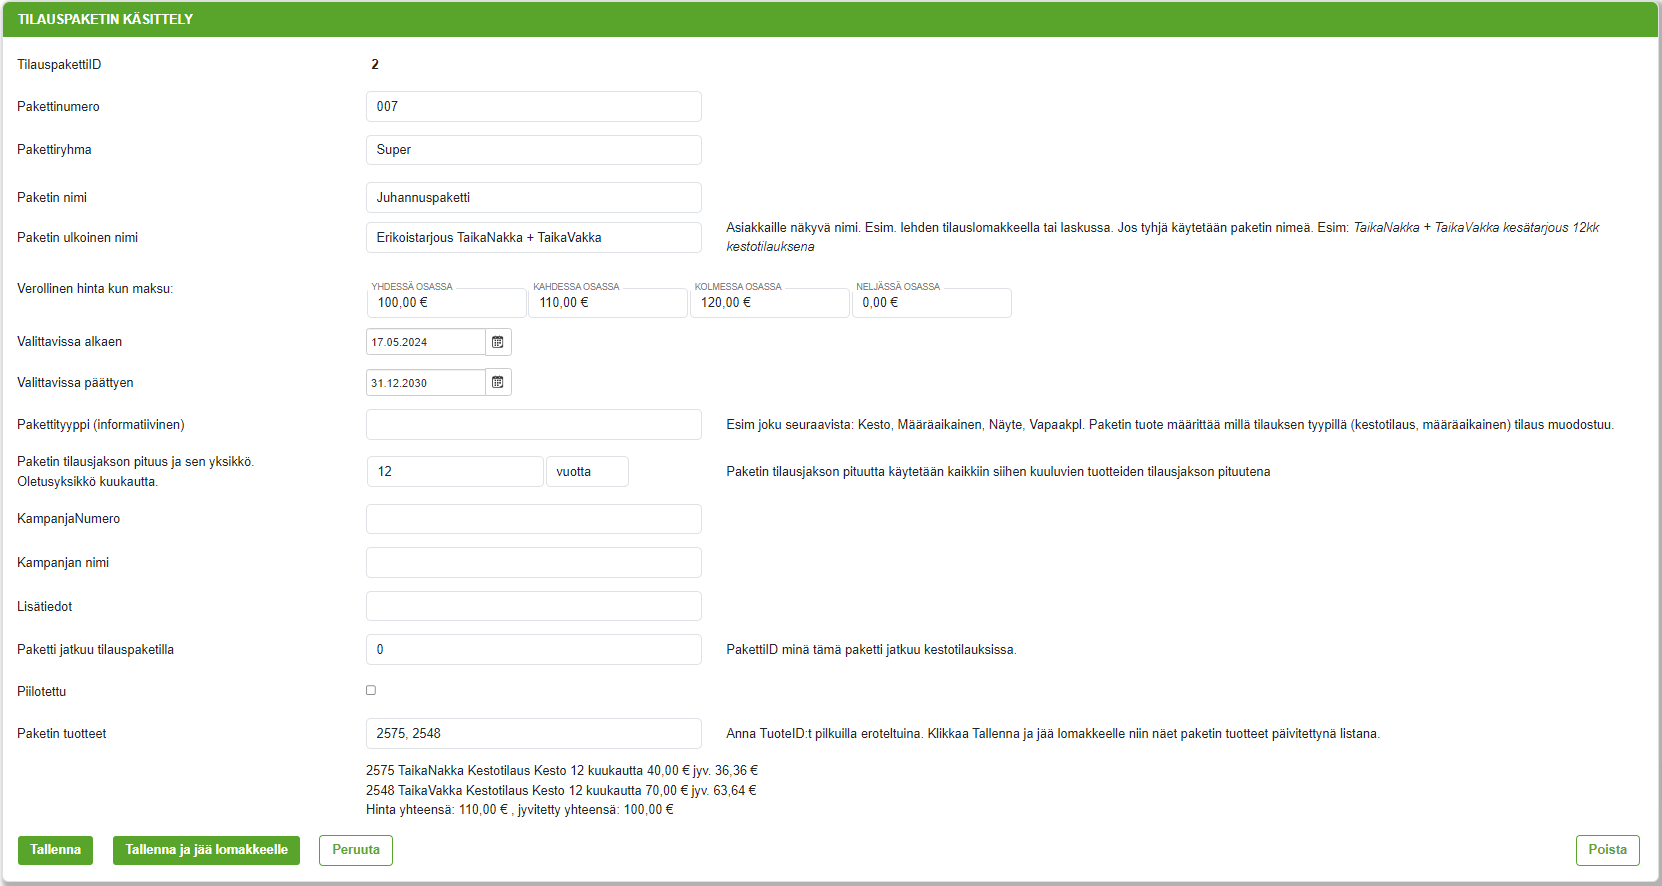This screenshot has height=886, width=1662.
Task: Toggle the Piilotettu checkbox
Action: coord(371,690)
